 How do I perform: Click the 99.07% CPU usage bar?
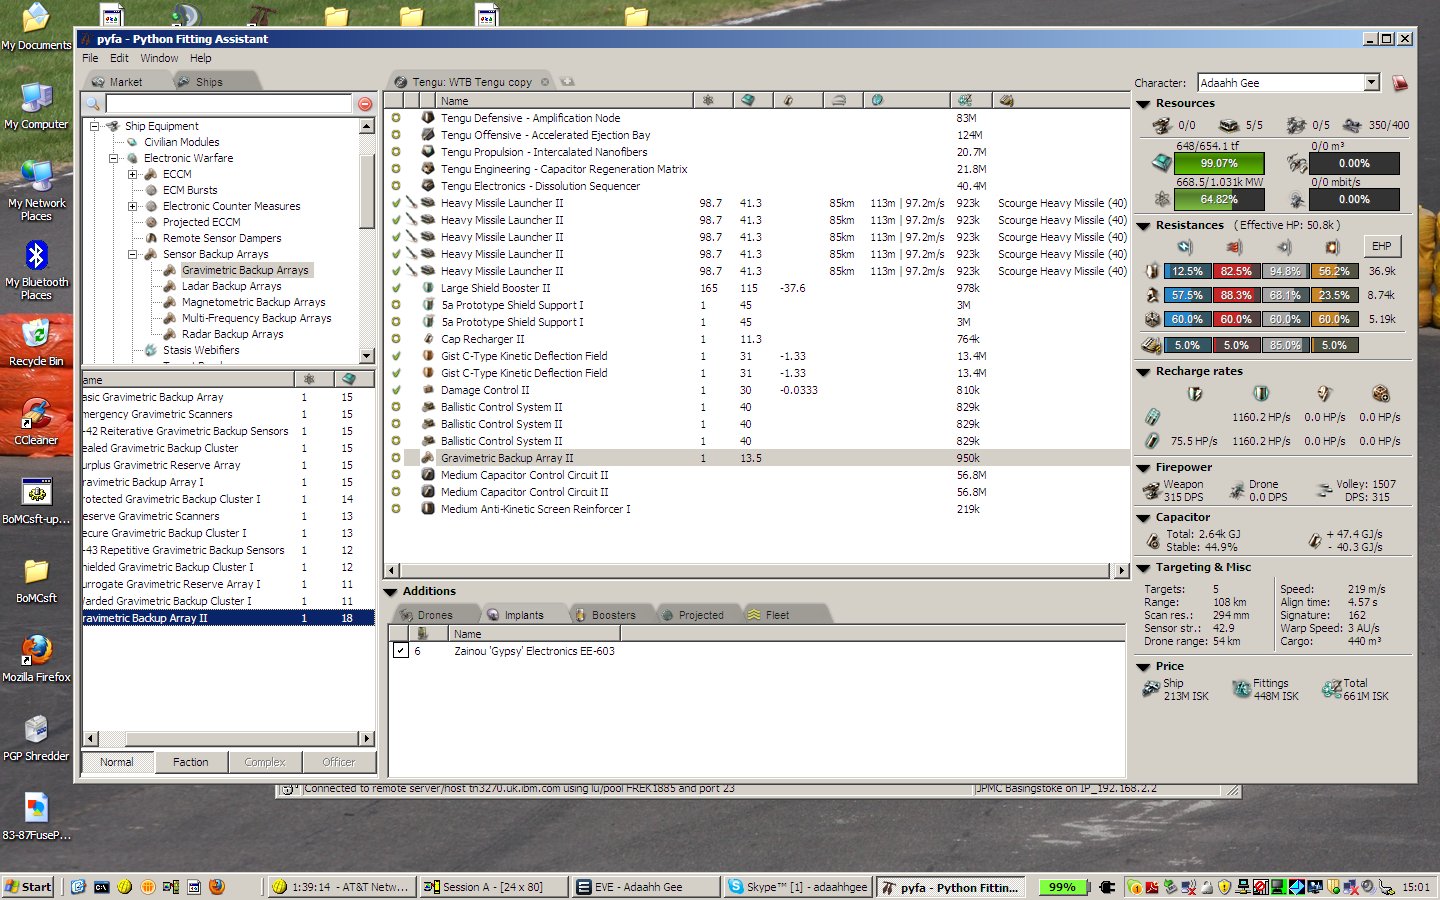tap(1218, 163)
